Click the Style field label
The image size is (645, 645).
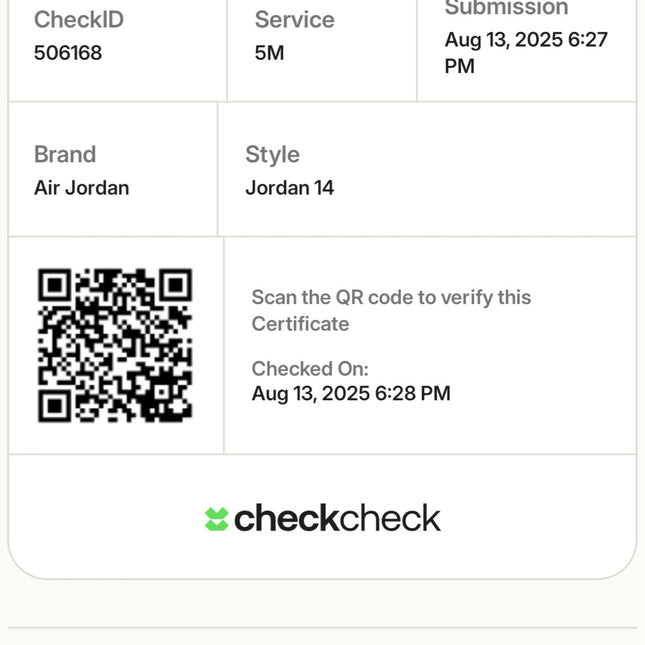click(x=272, y=155)
